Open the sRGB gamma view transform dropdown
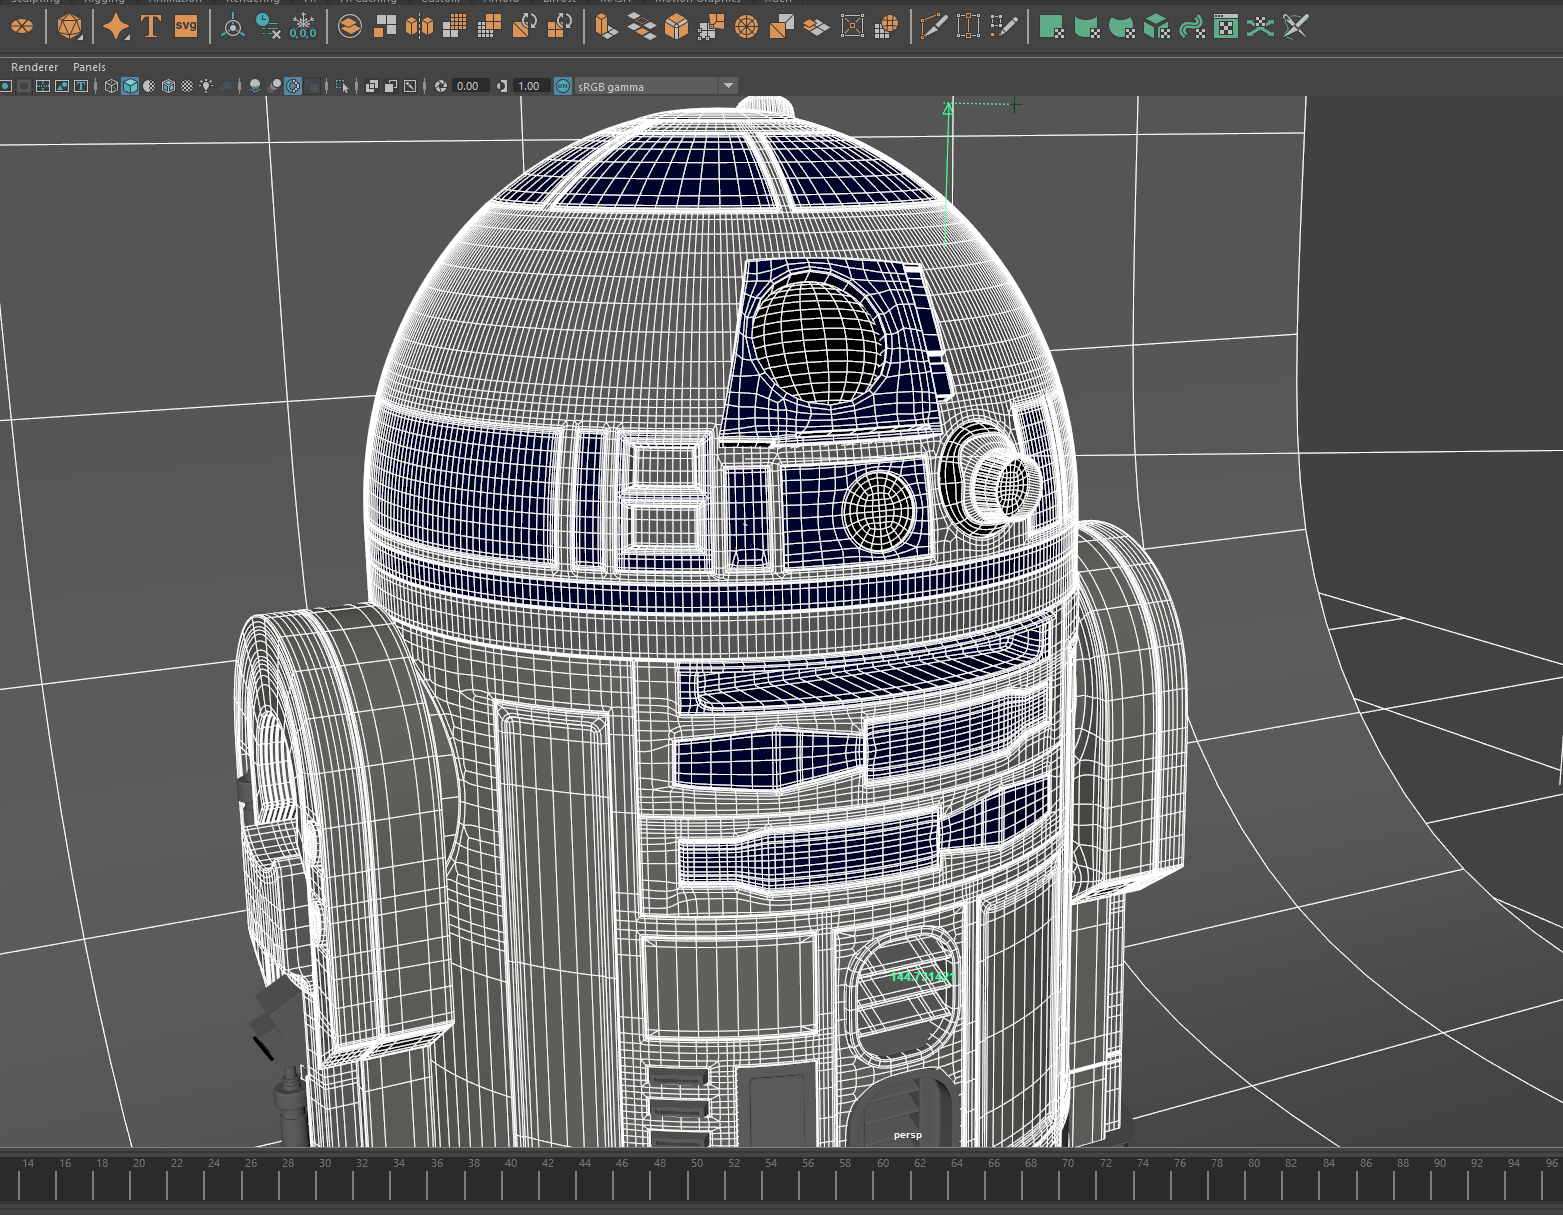Viewport: 1563px width, 1215px height. (x=656, y=86)
